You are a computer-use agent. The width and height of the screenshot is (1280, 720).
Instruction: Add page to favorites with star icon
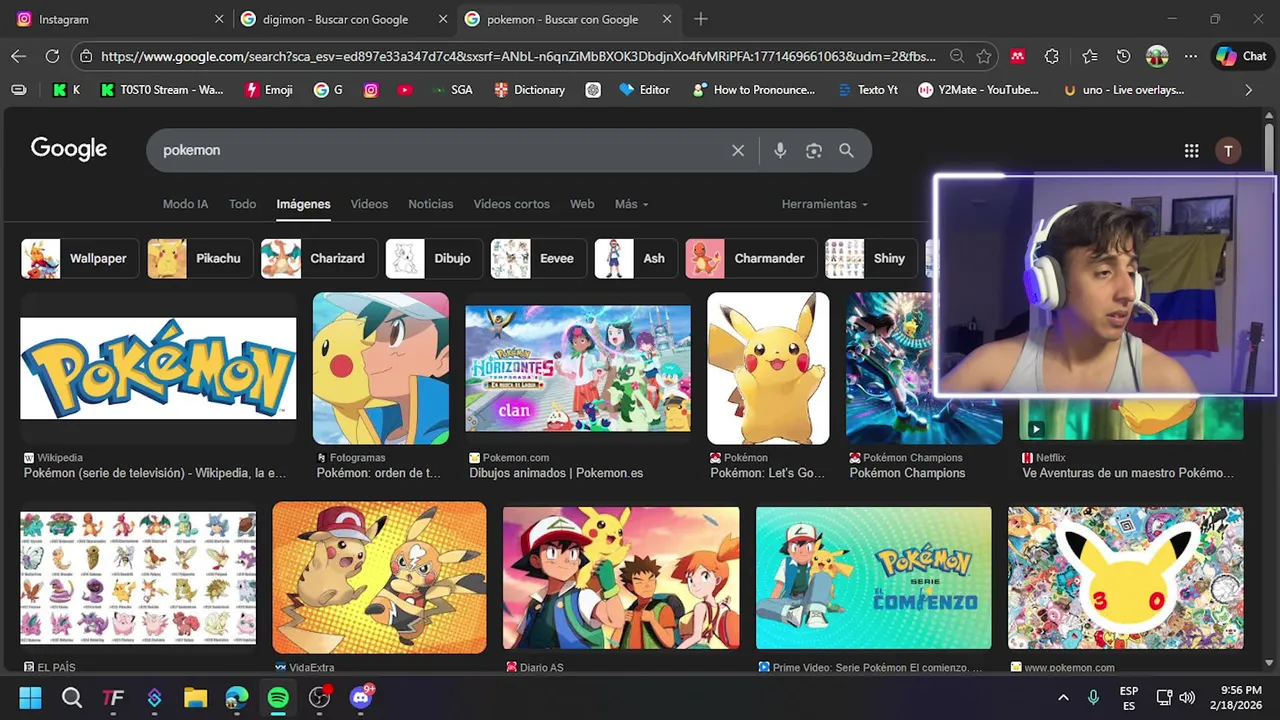984,56
